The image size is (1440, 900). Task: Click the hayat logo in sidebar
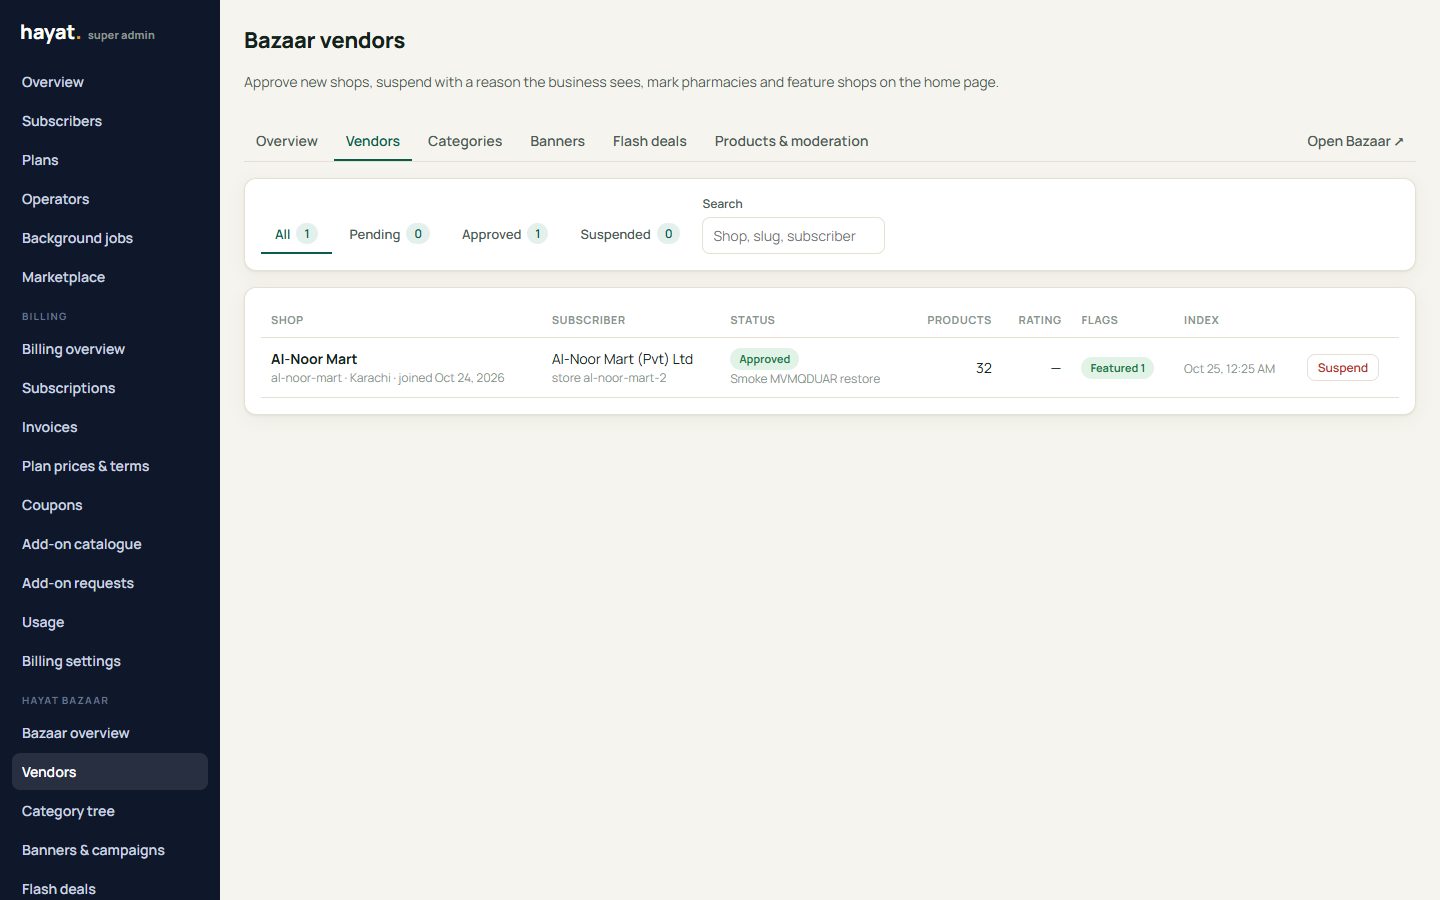(50, 33)
